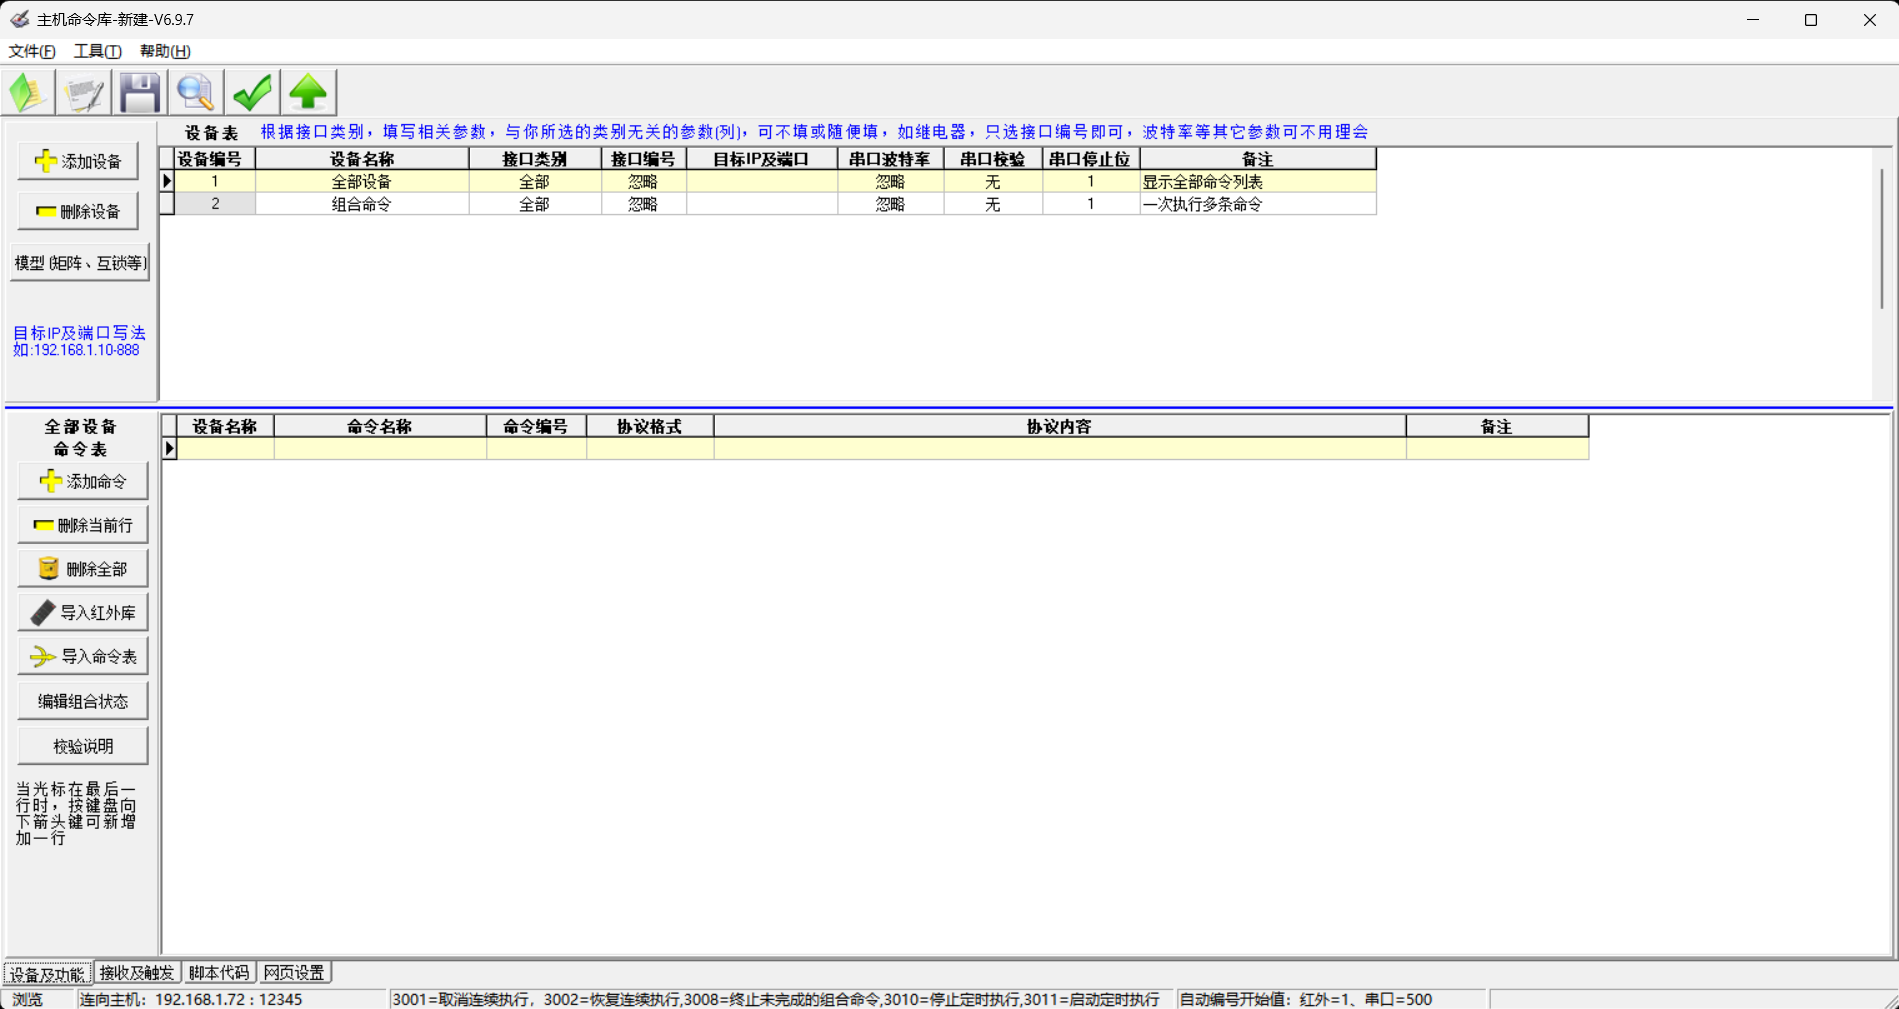1899x1009 pixels.
Task: Click the 编辑组合状态 button
Action: coord(83,701)
